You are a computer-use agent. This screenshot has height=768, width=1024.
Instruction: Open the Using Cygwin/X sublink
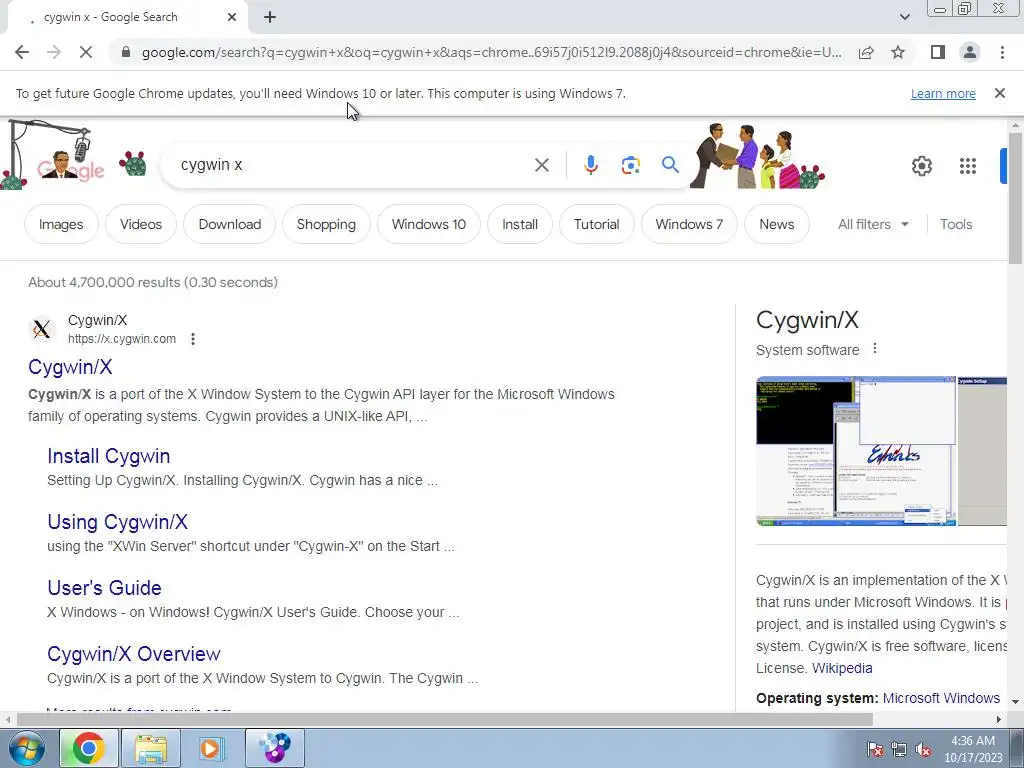(x=118, y=522)
